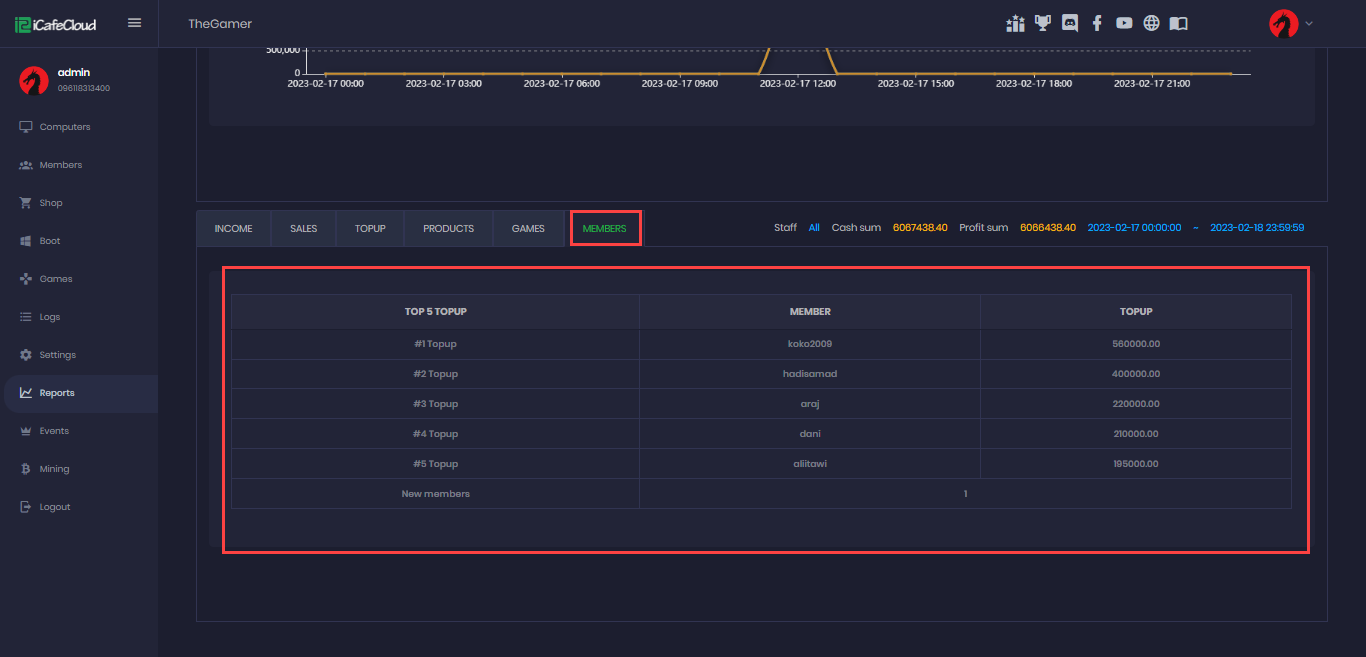Screen dimensions: 1366x657
Task: Switch to the INCOME tab
Action: (233, 229)
